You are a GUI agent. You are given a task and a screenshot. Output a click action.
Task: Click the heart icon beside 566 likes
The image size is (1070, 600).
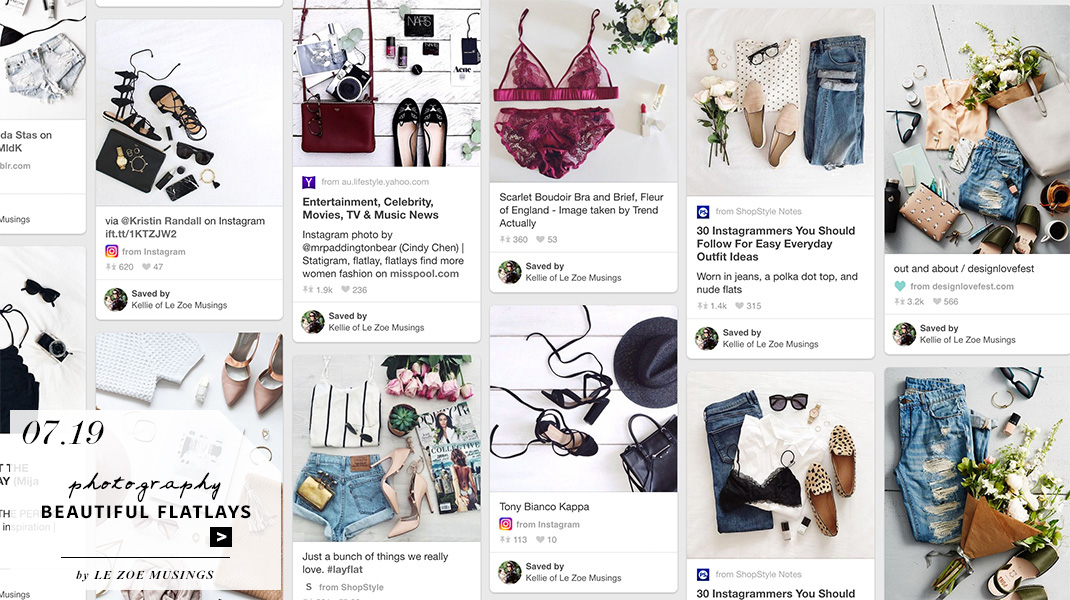[x=935, y=301]
